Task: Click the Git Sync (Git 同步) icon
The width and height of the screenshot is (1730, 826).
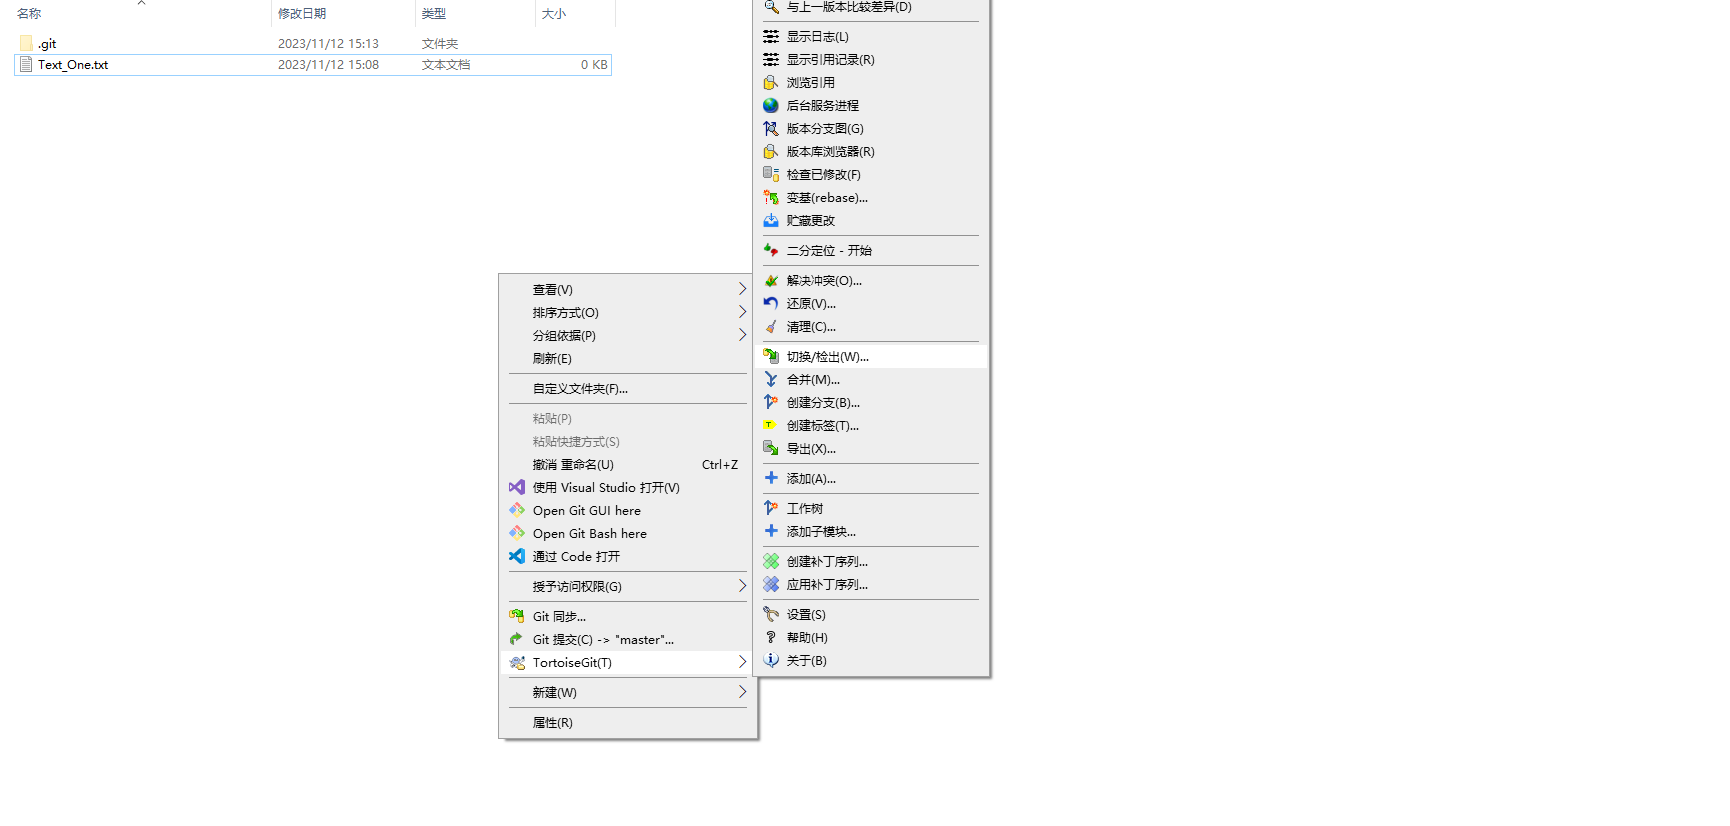Action: point(517,616)
